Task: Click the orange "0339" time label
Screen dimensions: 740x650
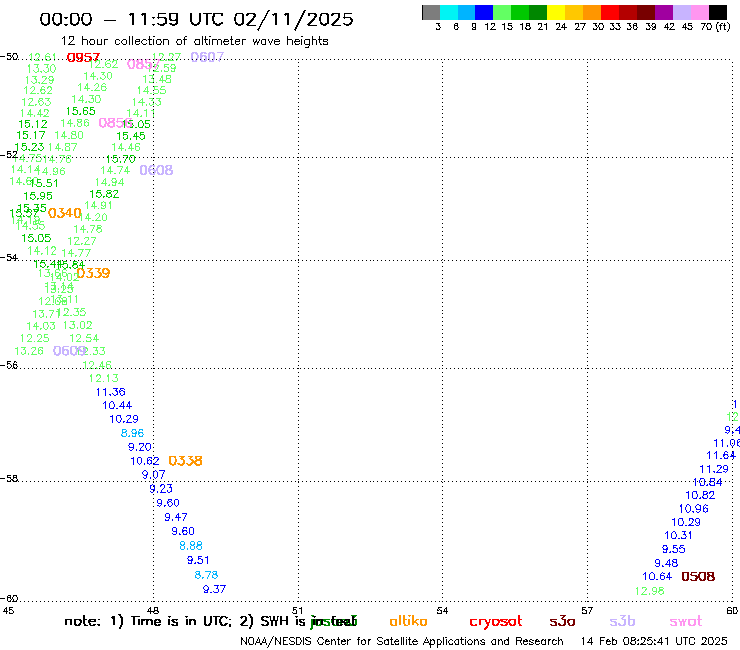Action: pos(93,273)
